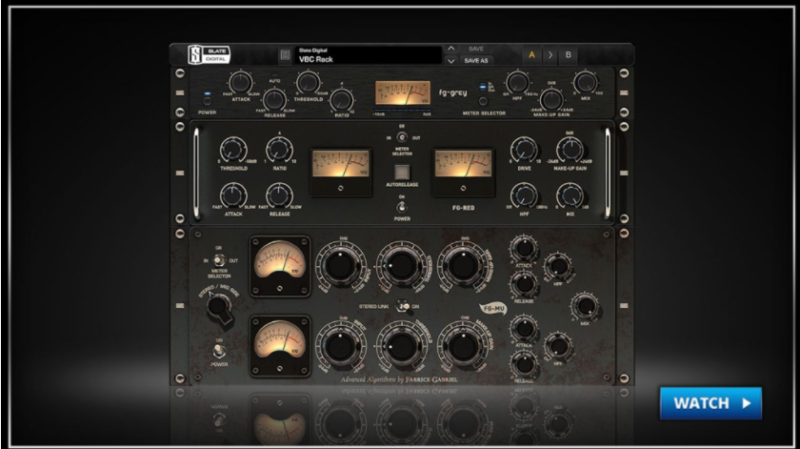Copy A to B with arrow button
This screenshot has width=800, height=449.
[x=548, y=55]
